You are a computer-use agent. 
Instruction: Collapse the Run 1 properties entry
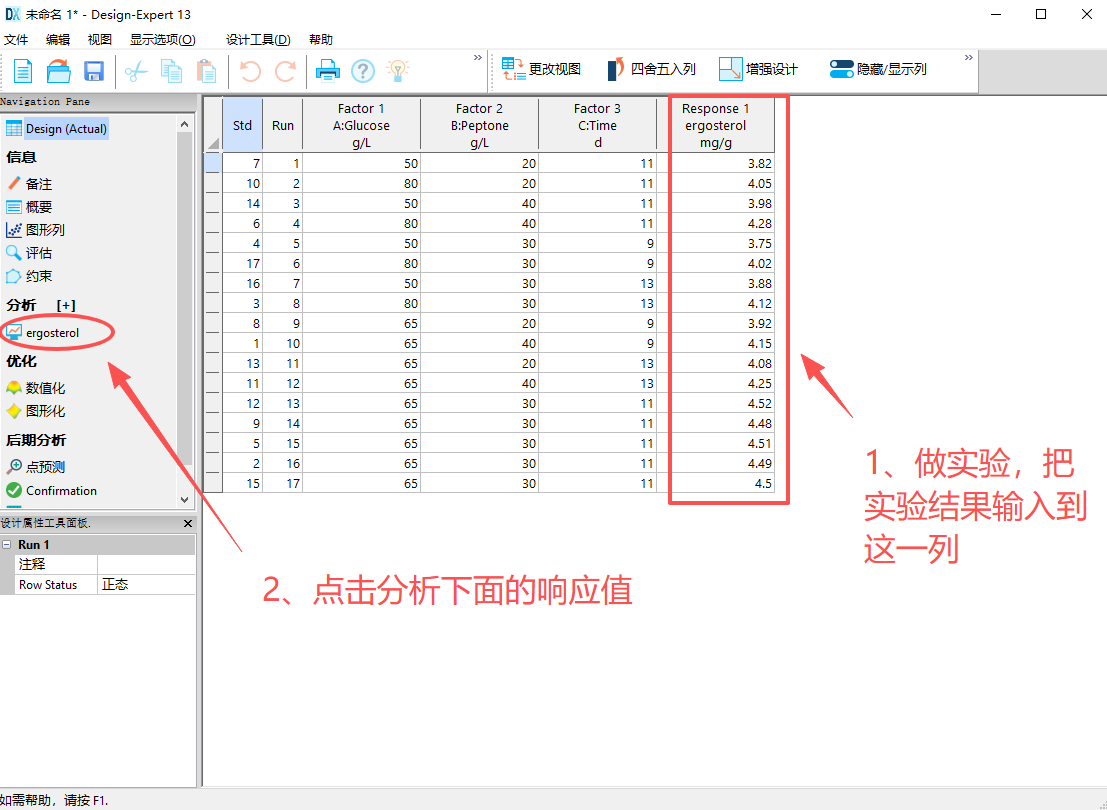coord(9,544)
